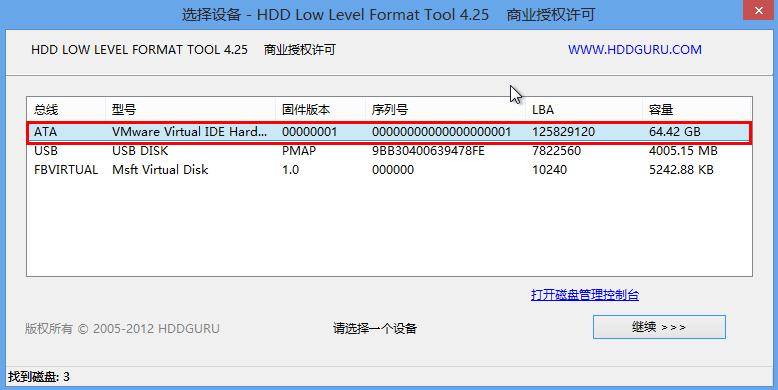Click firmware value 00000001
The width and height of the screenshot is (778, 390).
click(x=310, y=131)
